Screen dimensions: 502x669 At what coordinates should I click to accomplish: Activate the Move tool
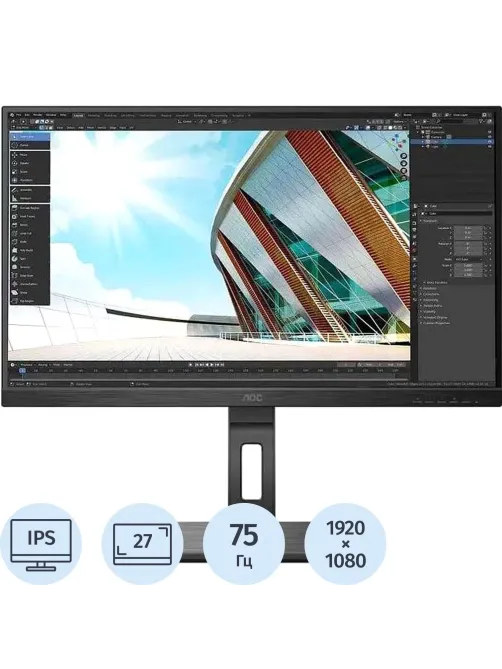coord(29,155)
